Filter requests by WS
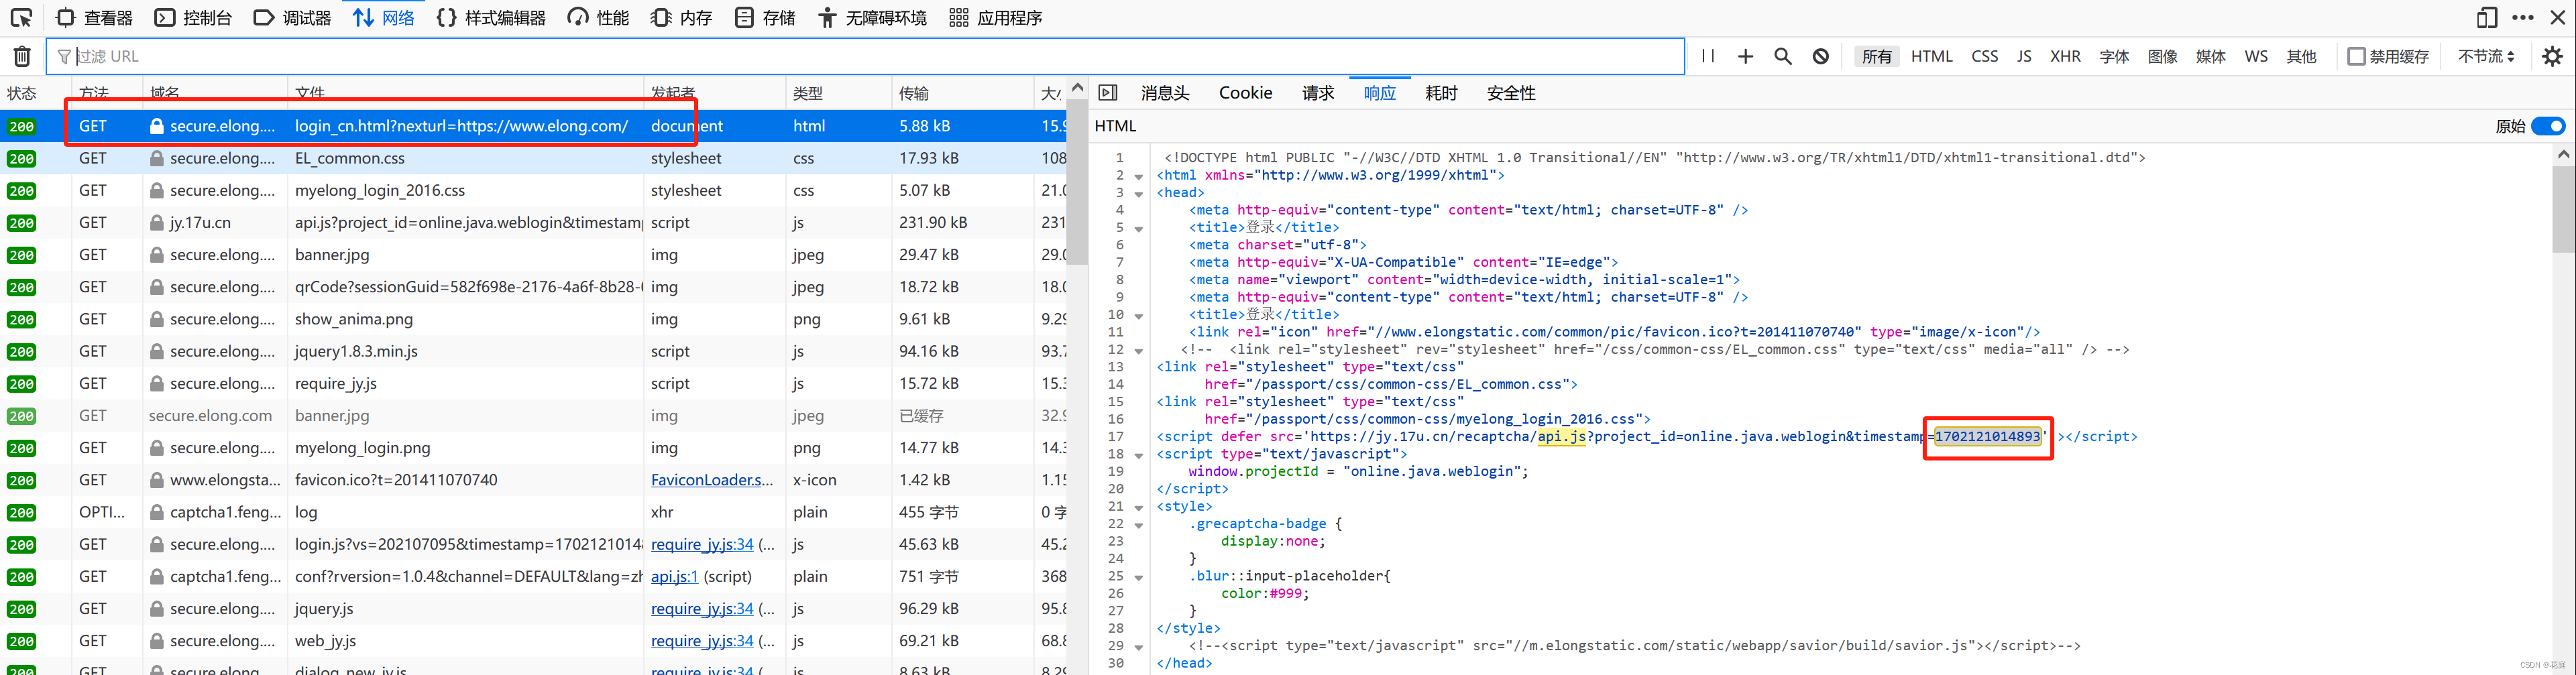 [x=2255, y=56]
